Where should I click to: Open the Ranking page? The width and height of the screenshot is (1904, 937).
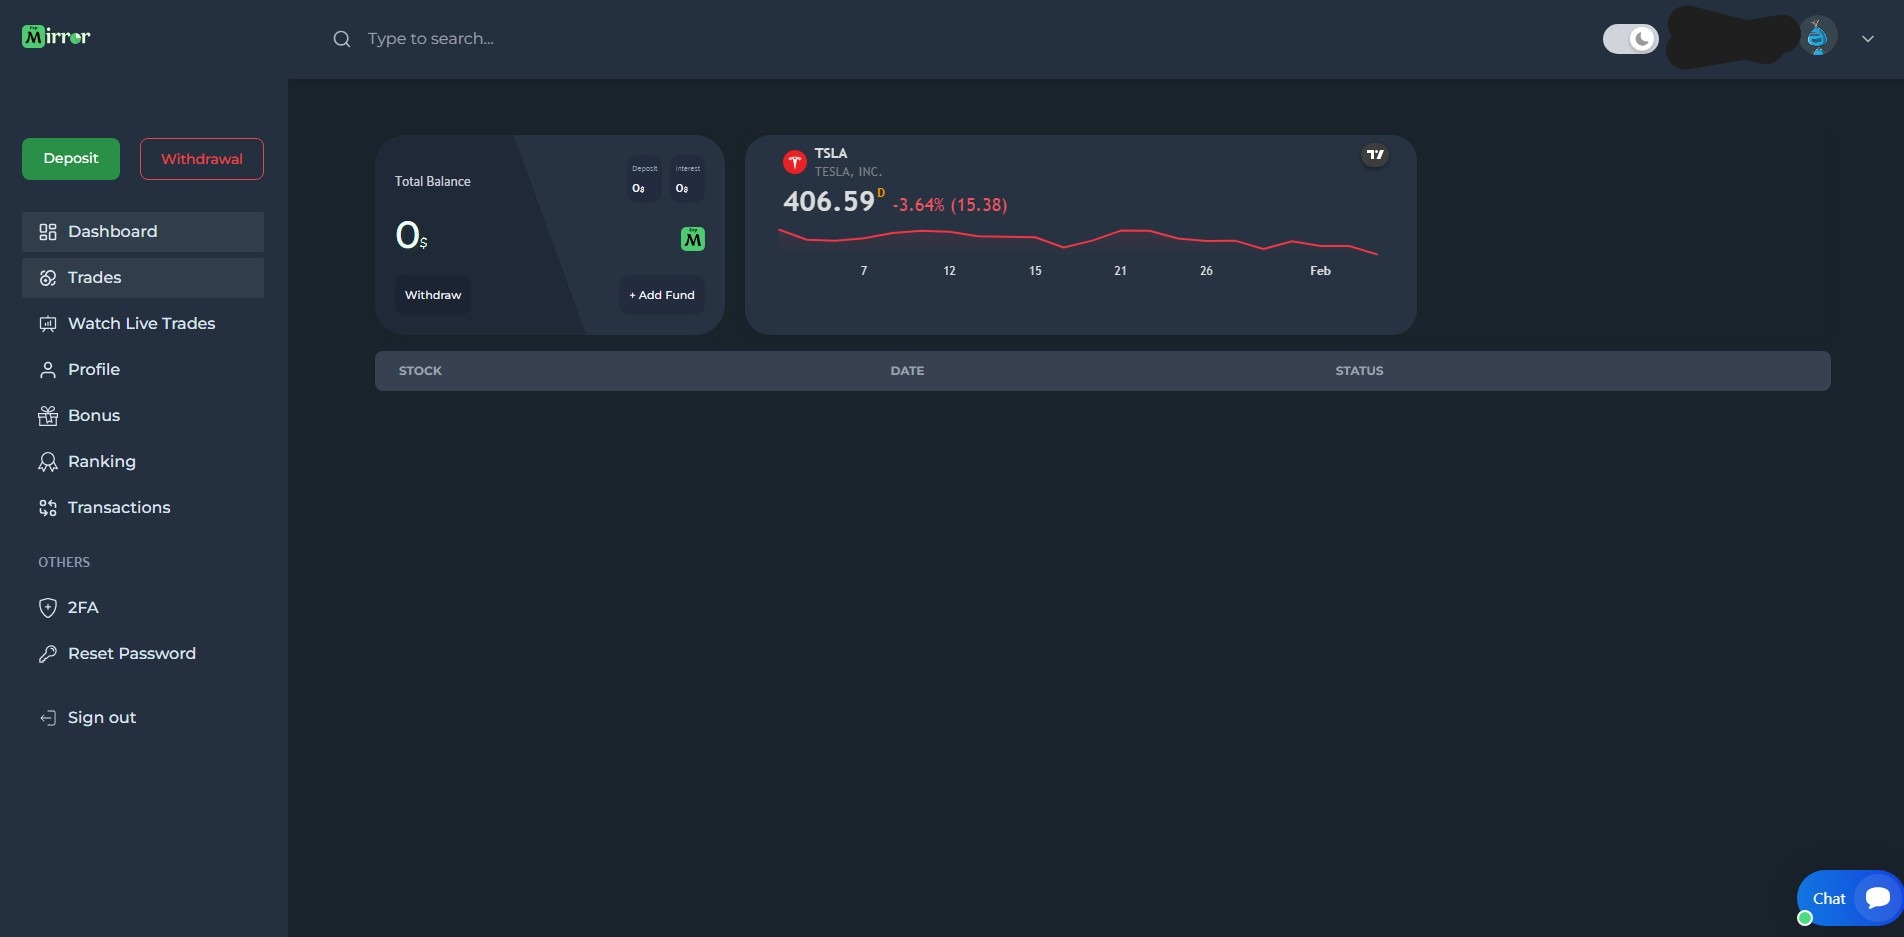(101, 462)
